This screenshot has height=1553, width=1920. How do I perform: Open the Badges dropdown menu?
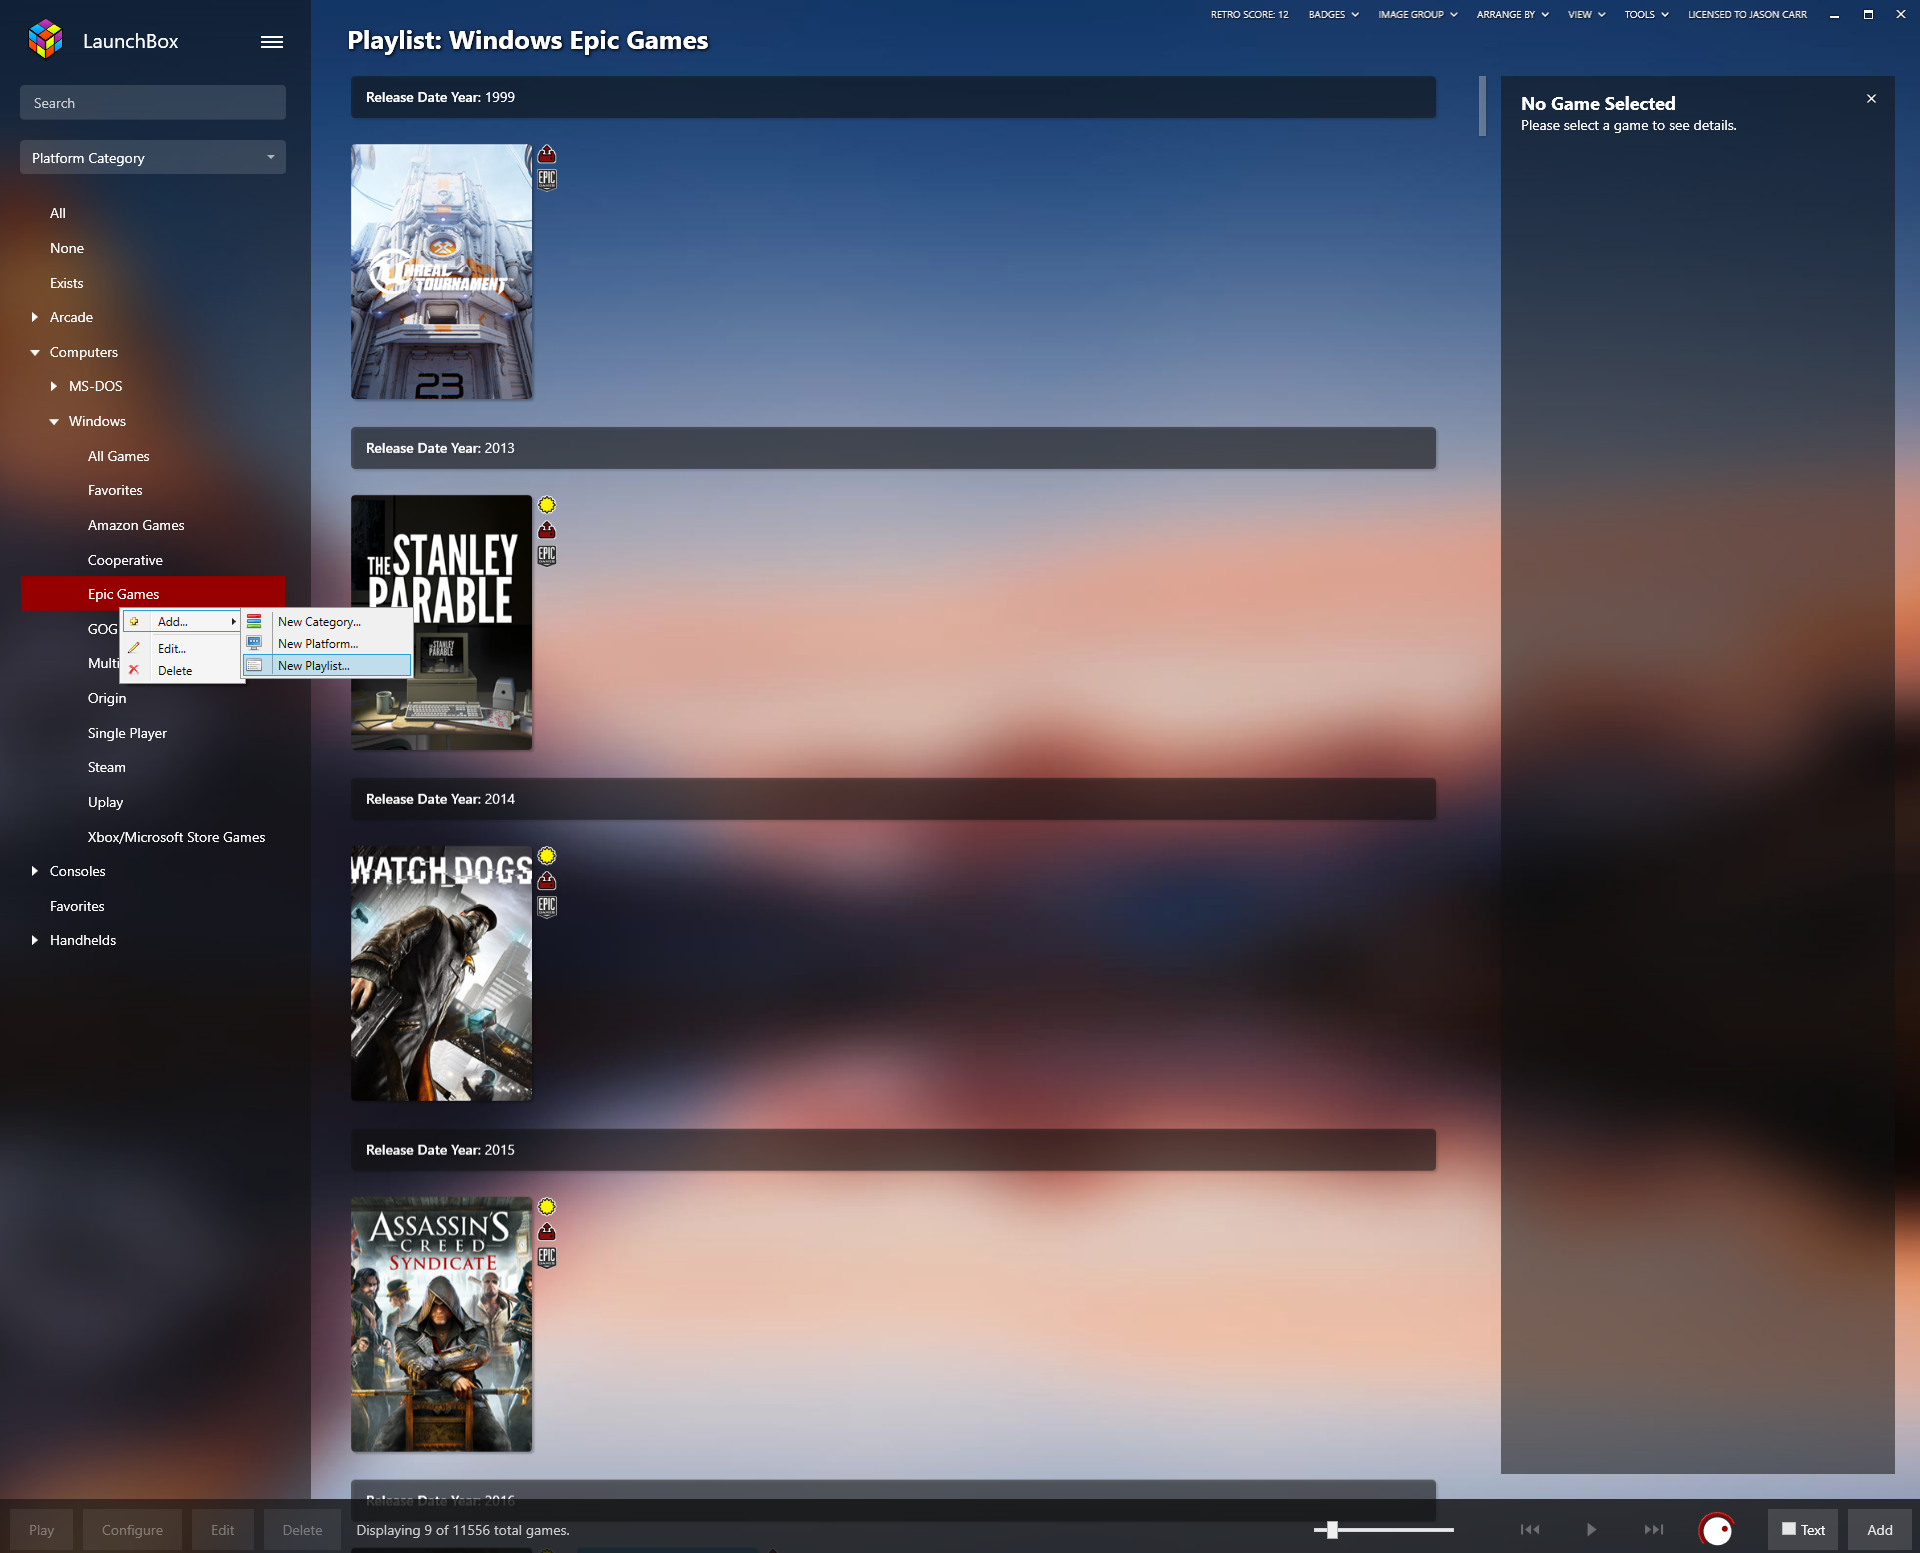tap(1333, 15)
